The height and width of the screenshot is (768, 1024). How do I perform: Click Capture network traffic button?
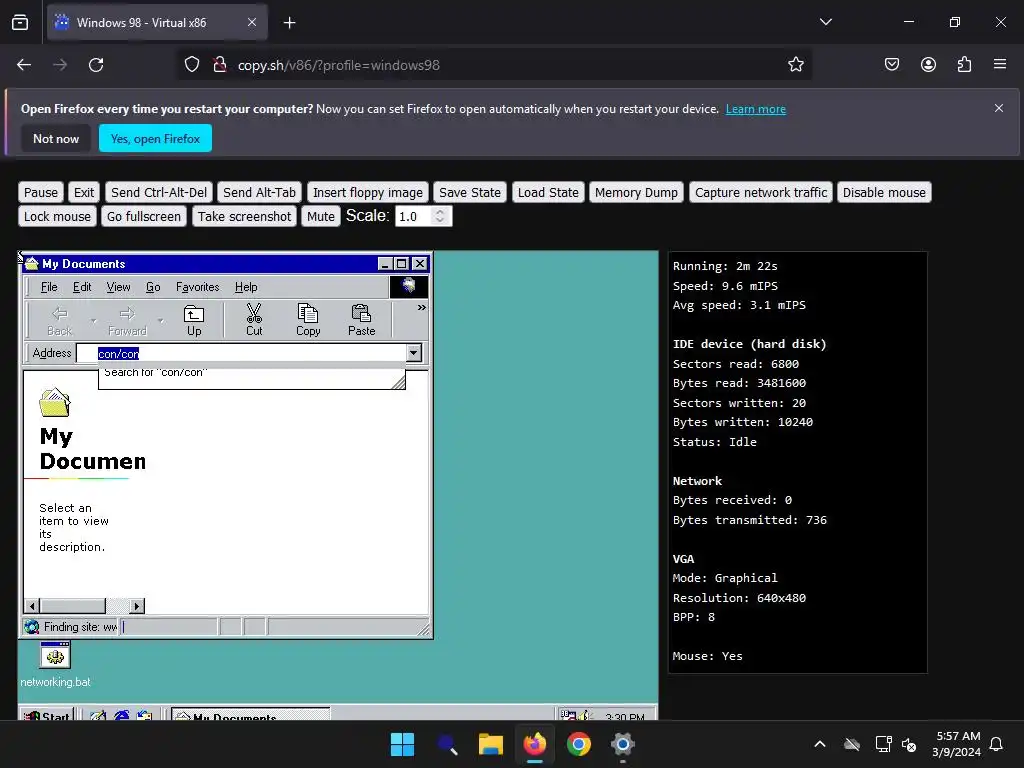coord(761,193)
